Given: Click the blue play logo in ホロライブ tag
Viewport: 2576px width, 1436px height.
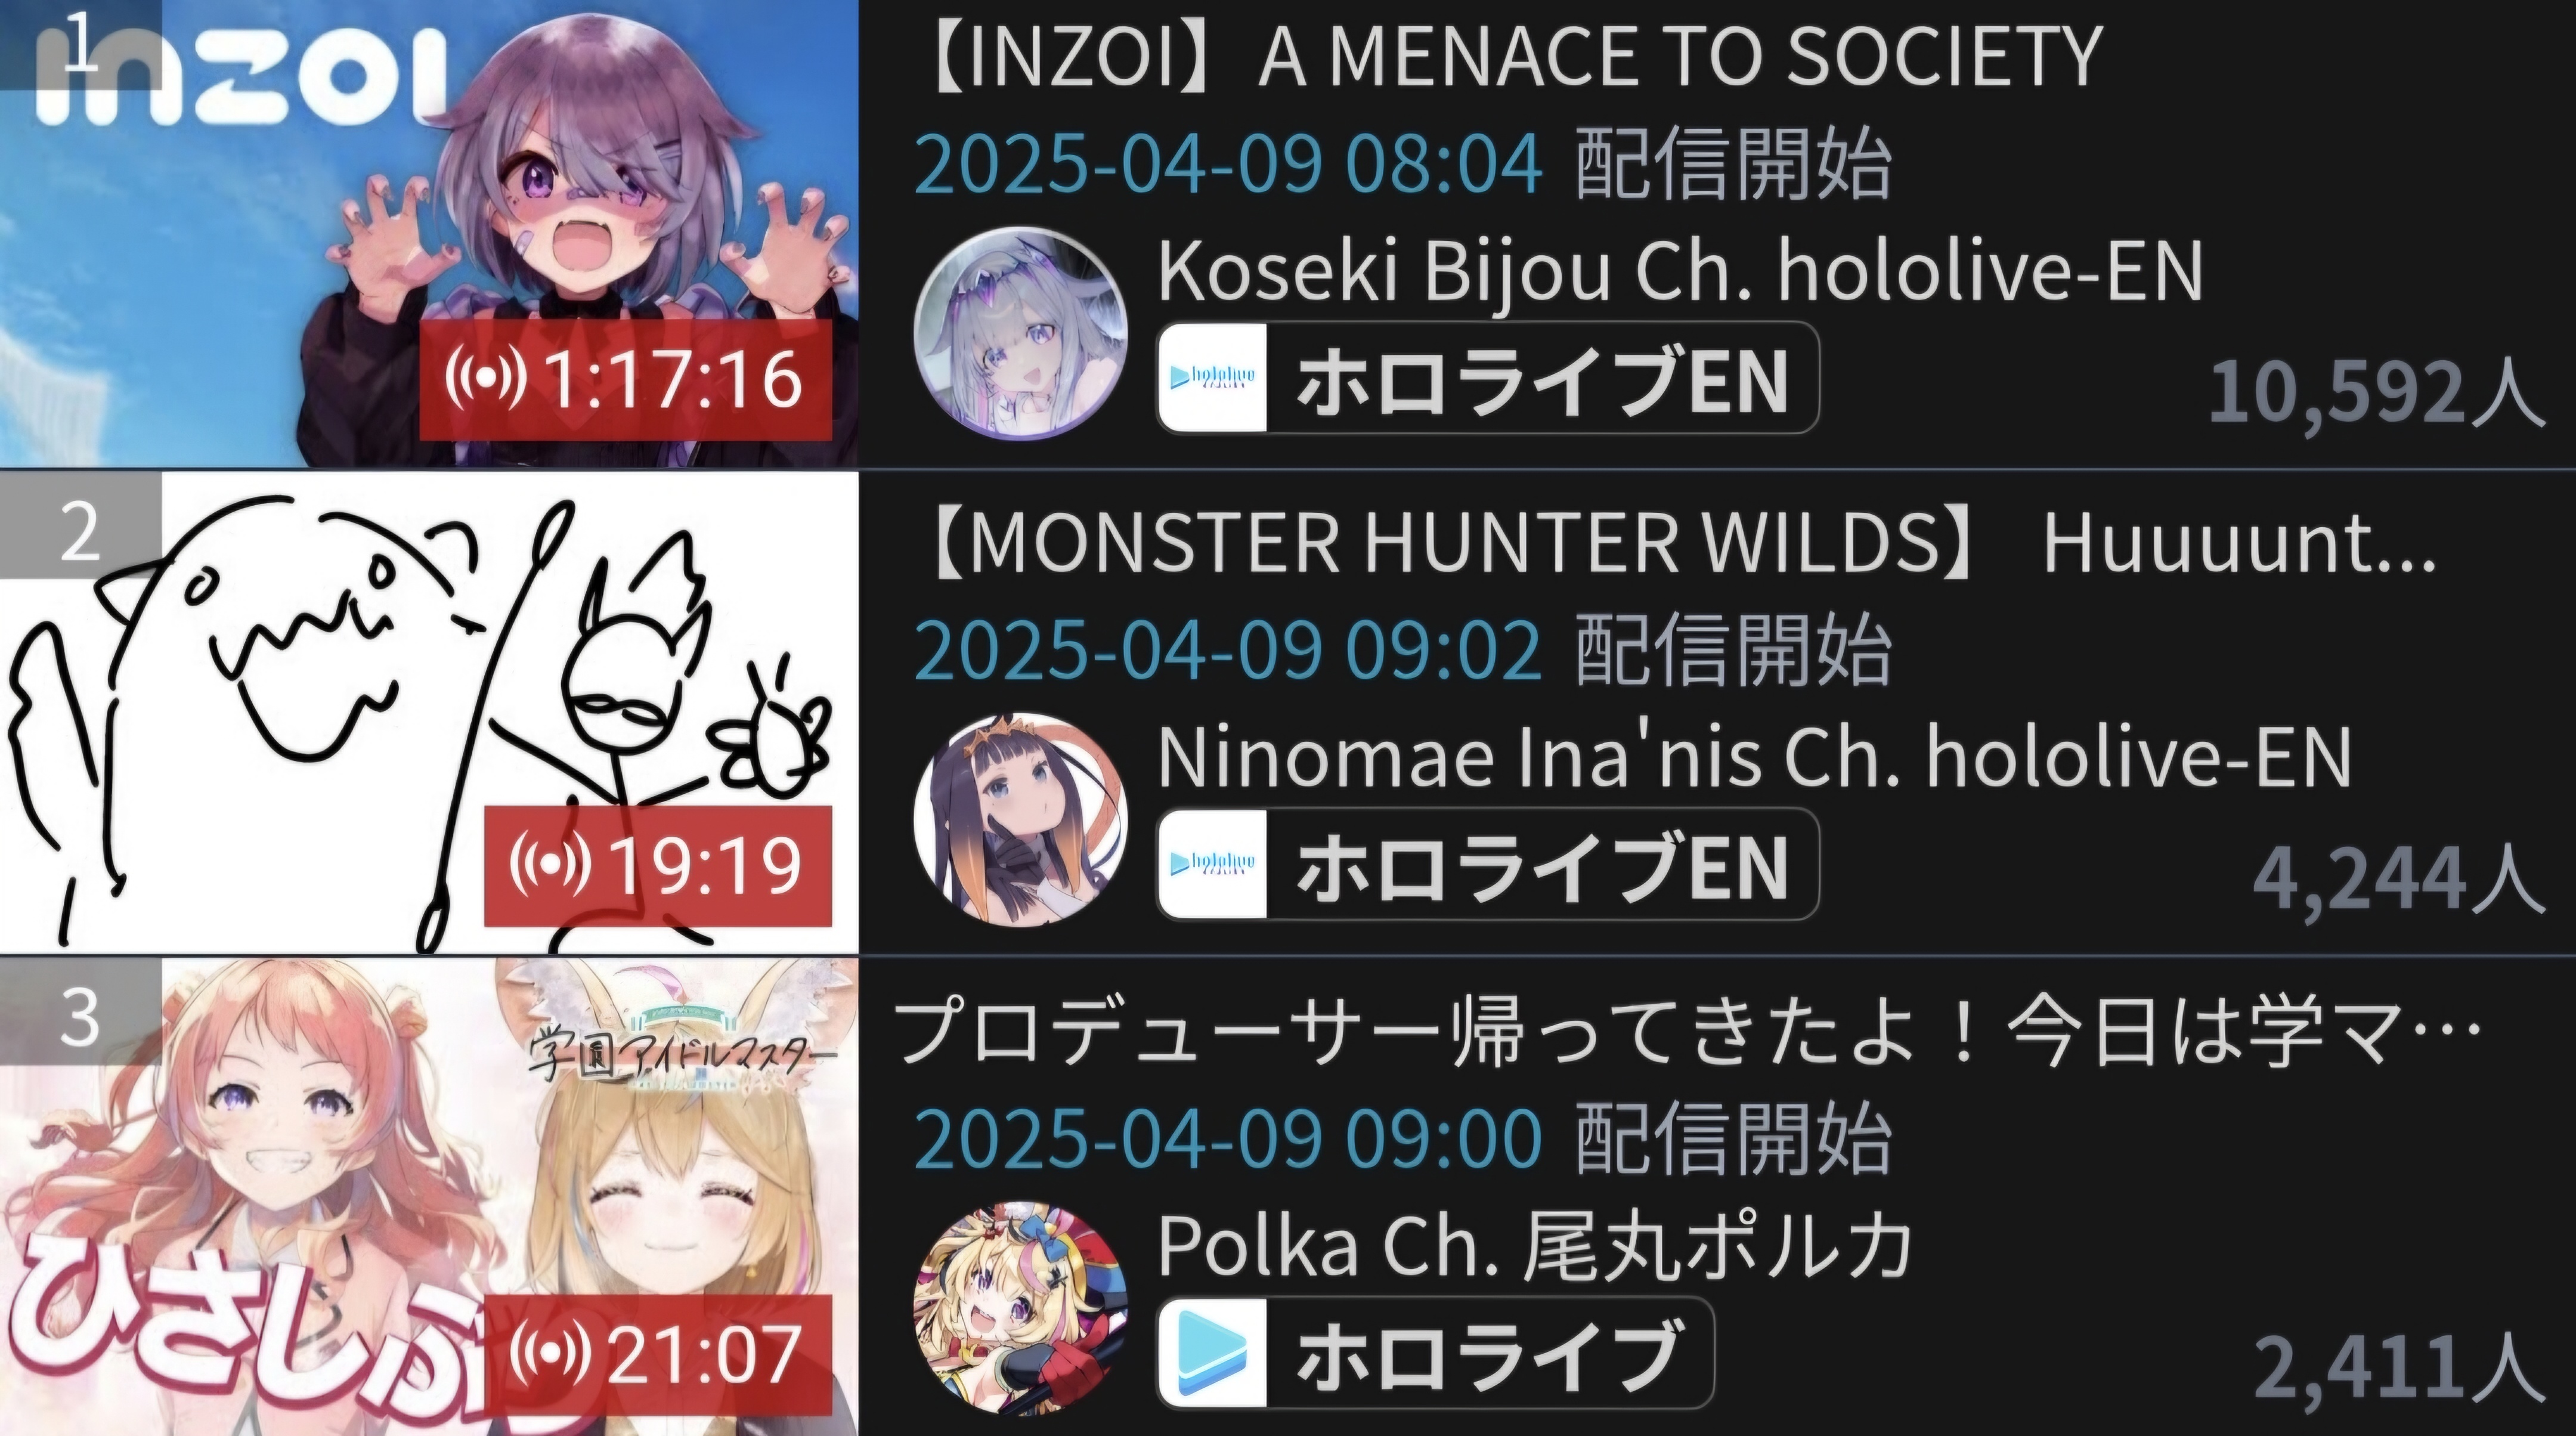Looking at the screenshot, I should click(x=1212, y=1353).
